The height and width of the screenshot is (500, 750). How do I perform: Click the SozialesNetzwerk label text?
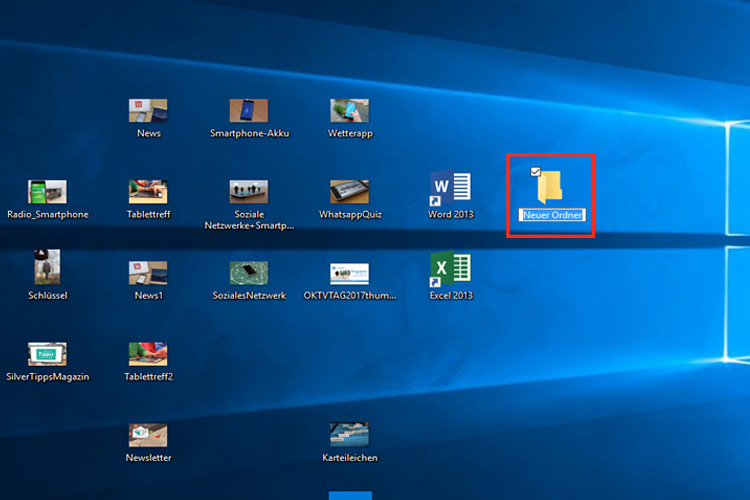[x=249, y=296]
